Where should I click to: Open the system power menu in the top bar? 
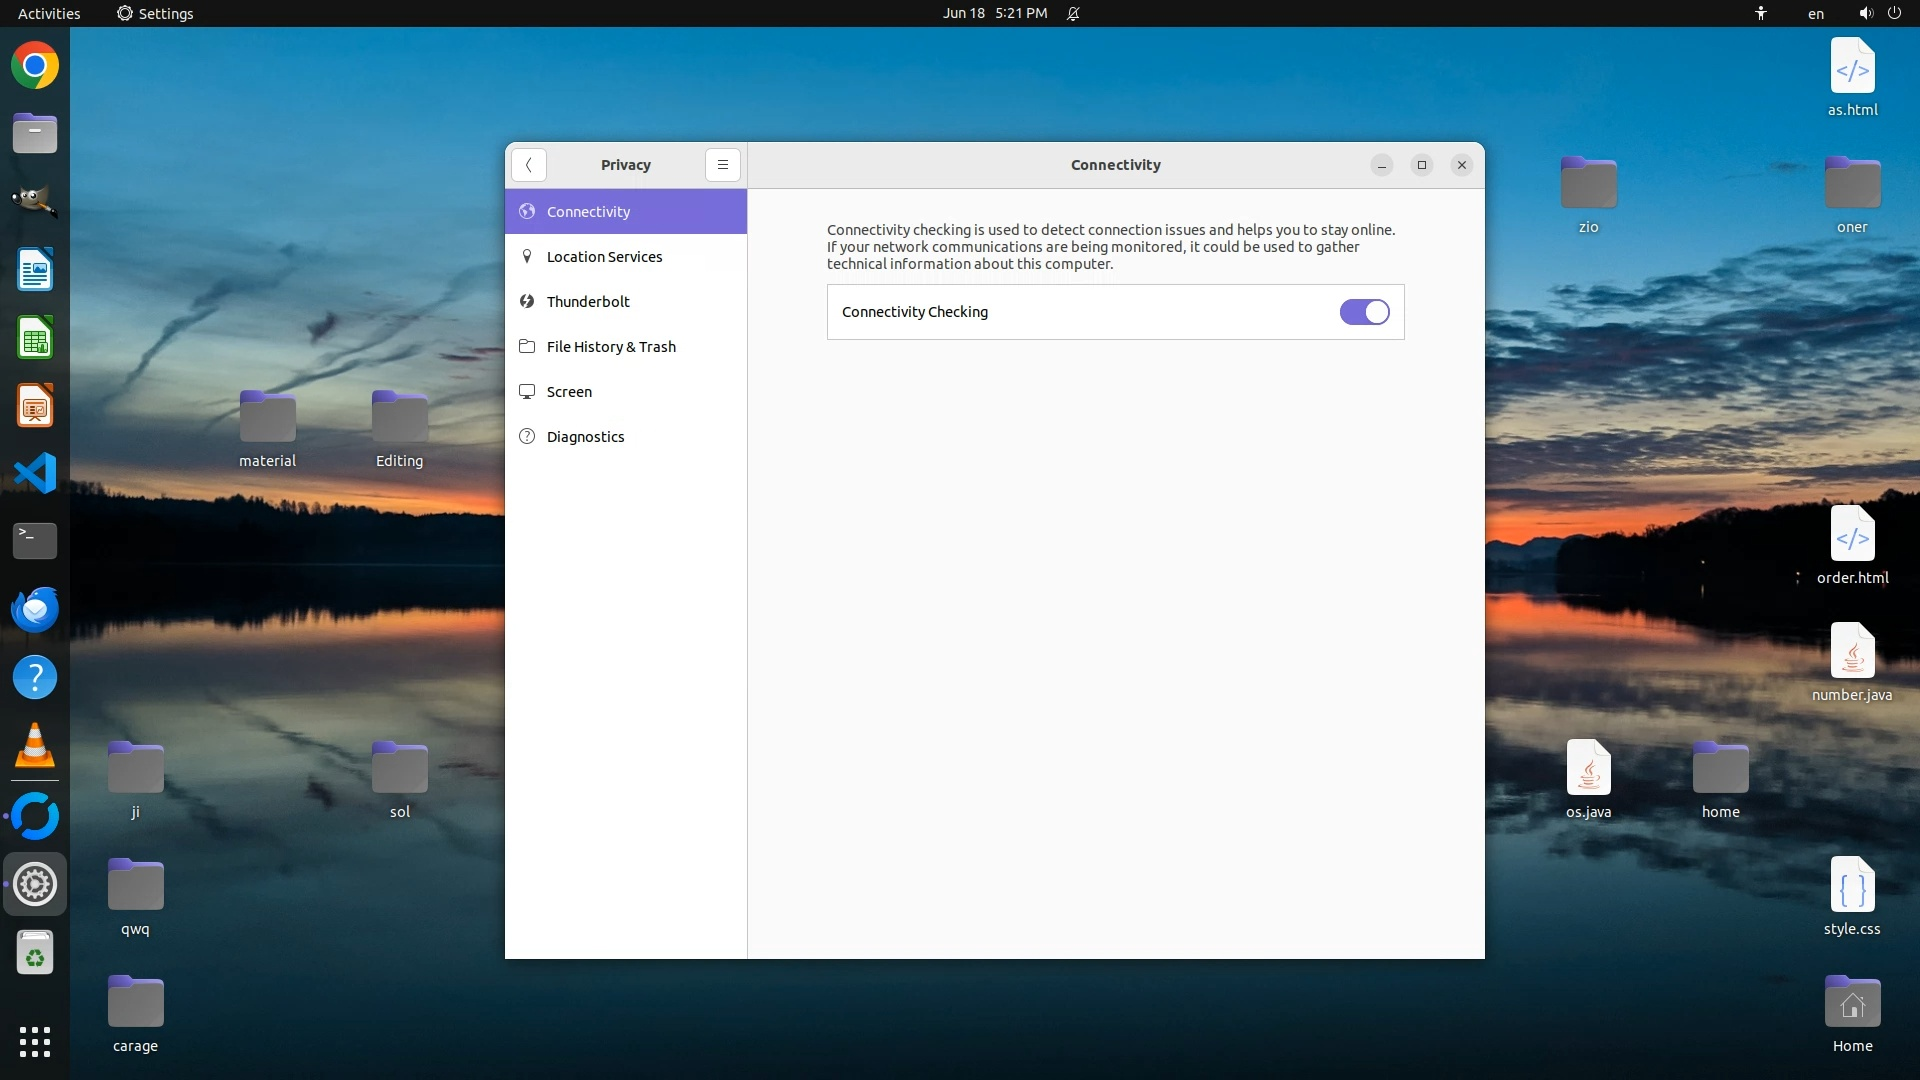tap(1894, 13)
